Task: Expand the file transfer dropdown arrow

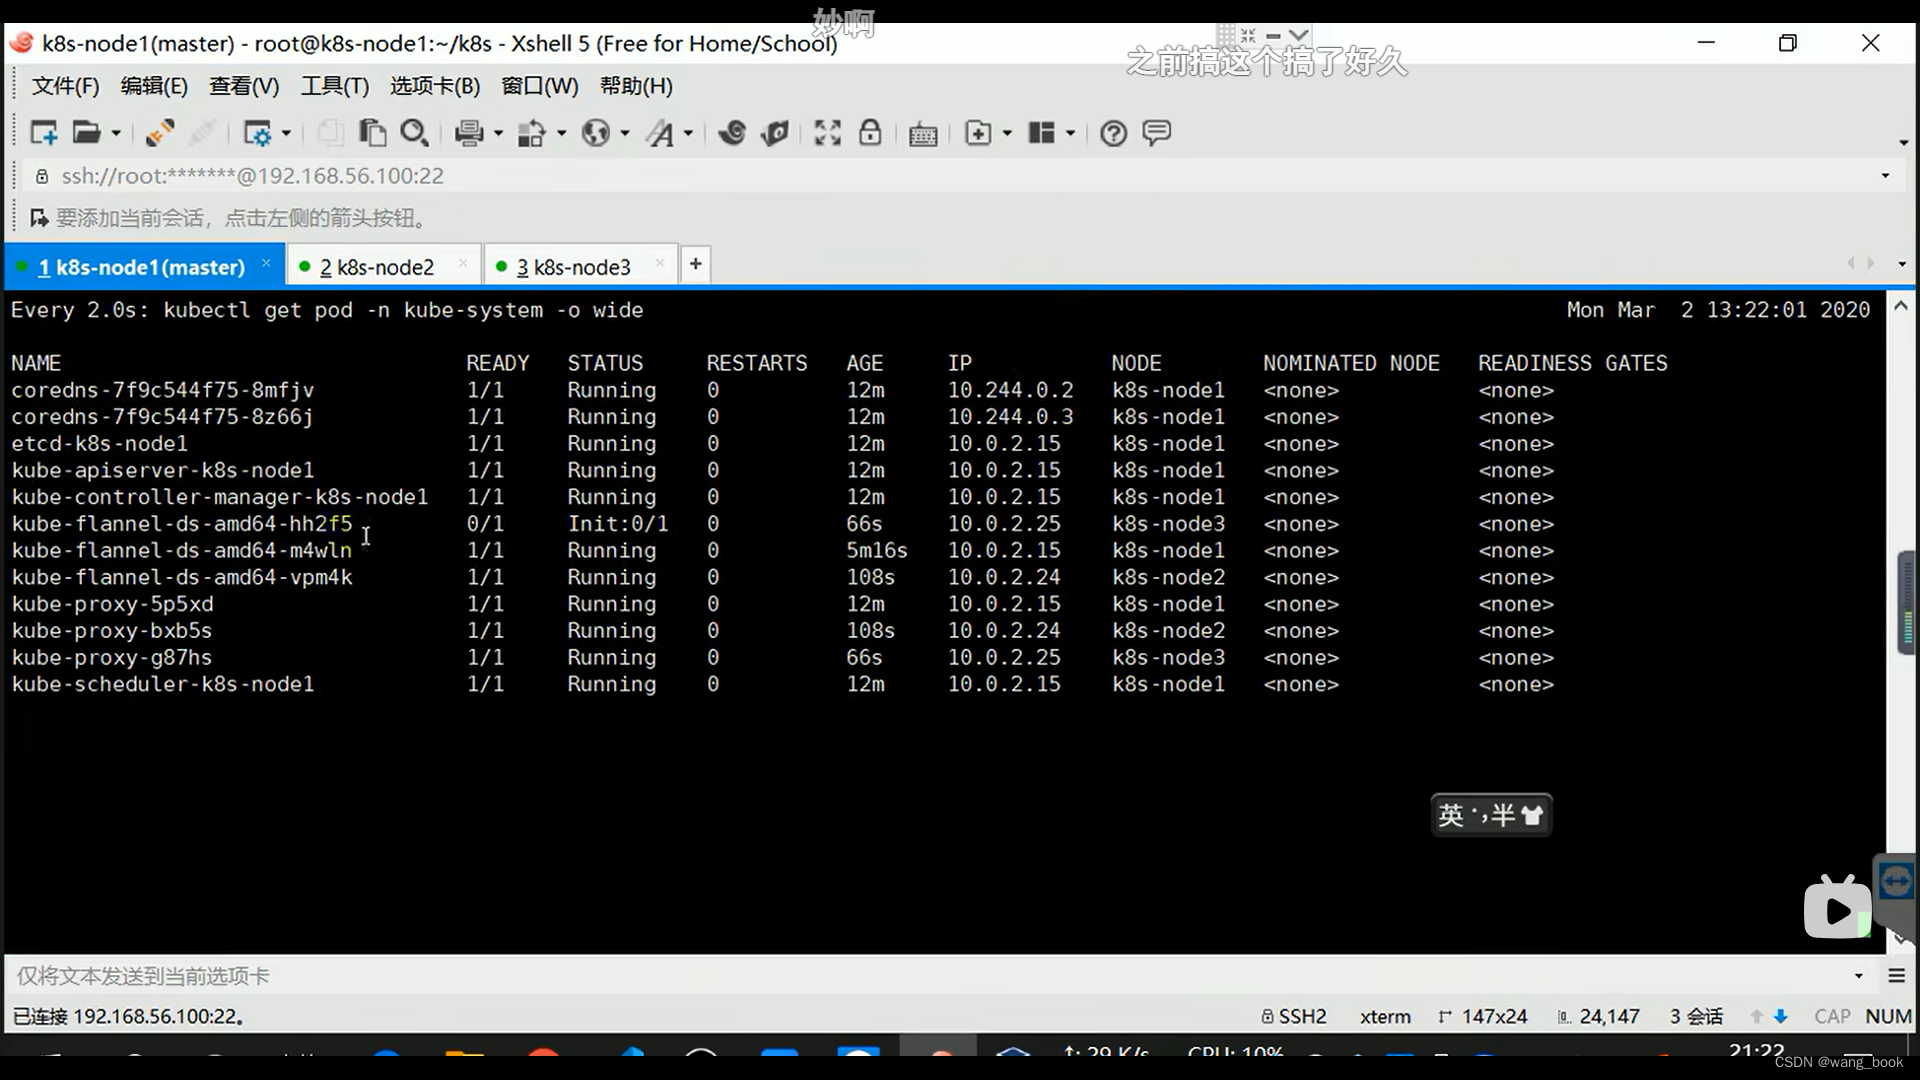Action: pyautogui.click(x=561, y=133)
